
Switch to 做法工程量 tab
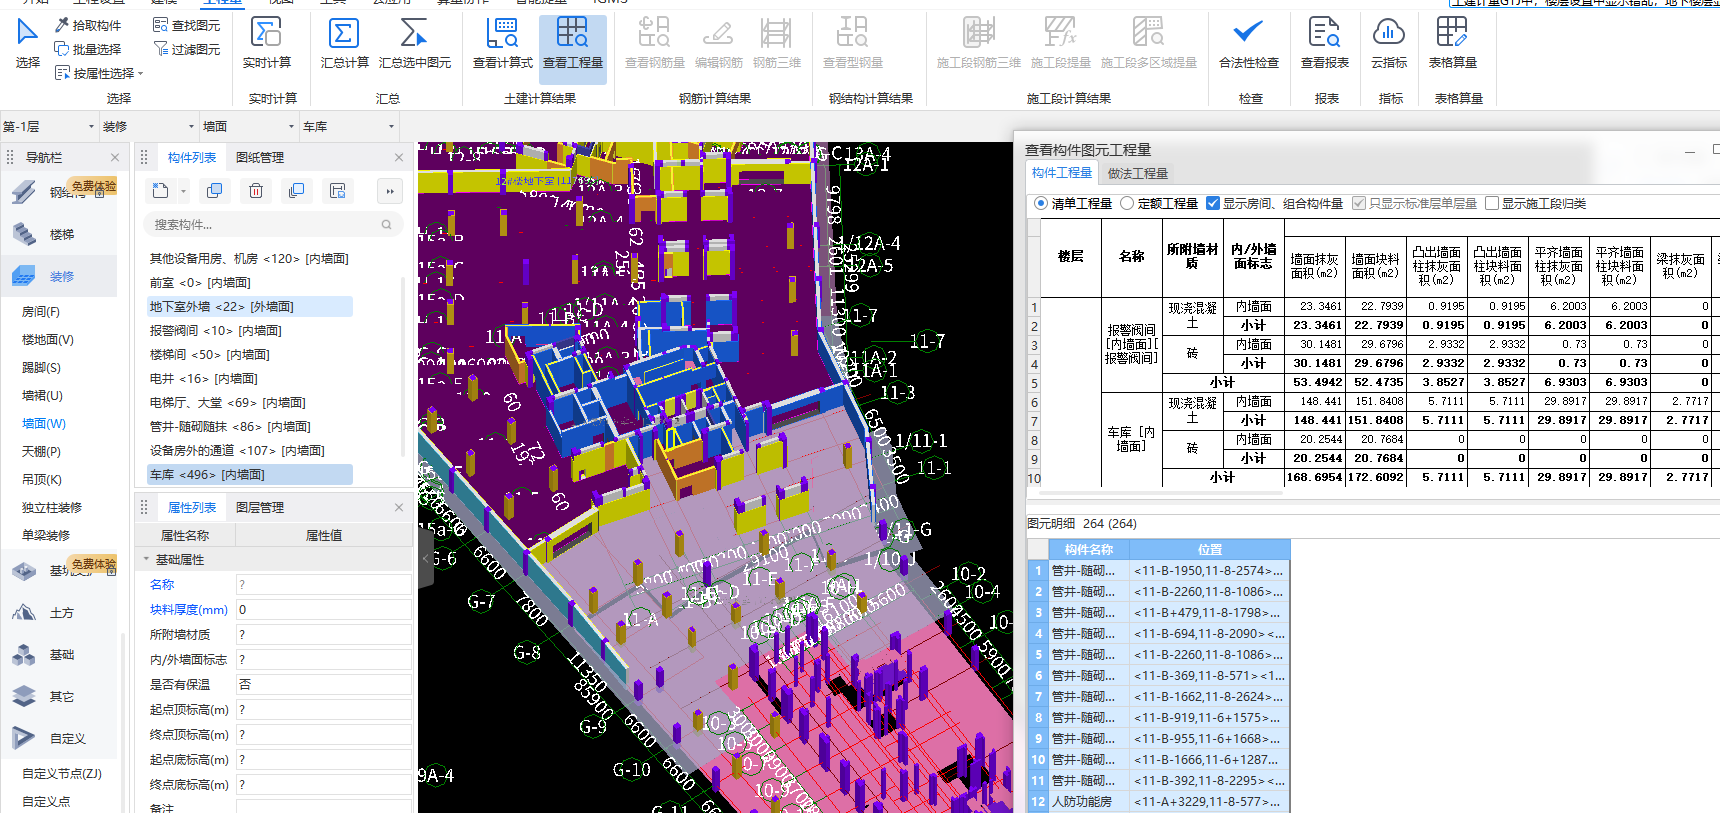coord(1138,173)
